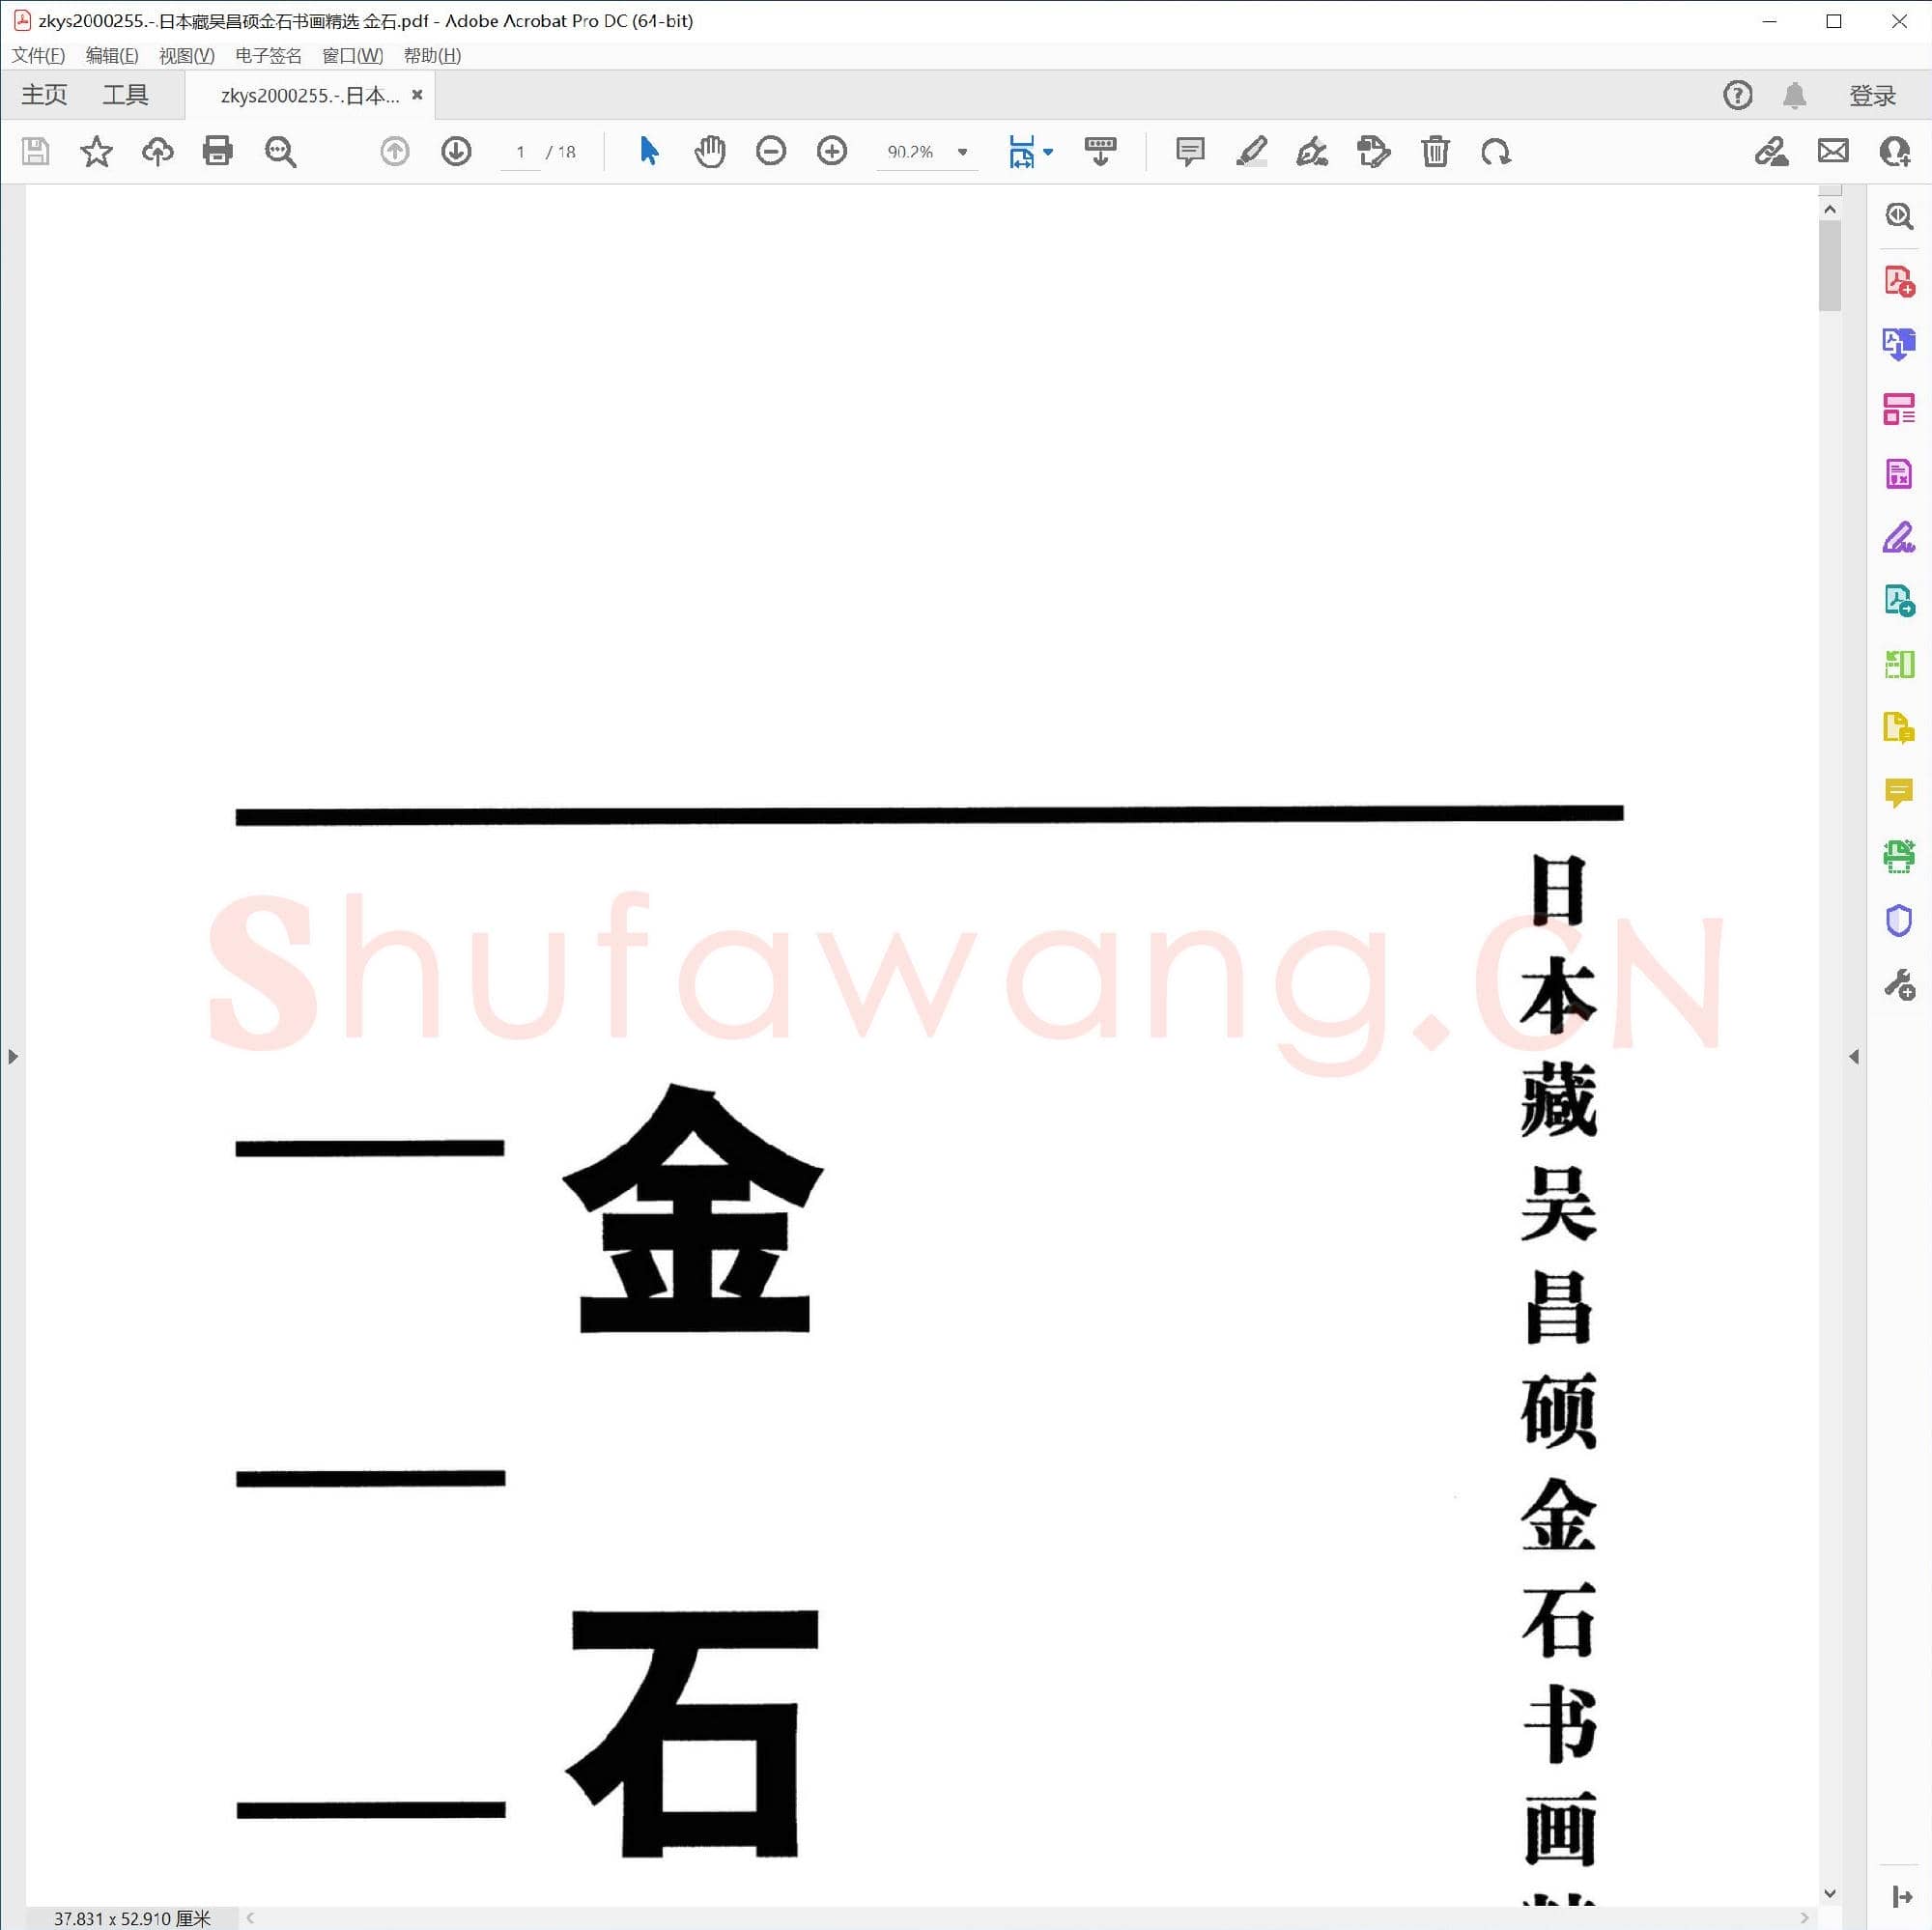Viewport: 1932px width, 1930px height.
Task: Open the zoom percentage dropdown
Action: coord(962,152)
